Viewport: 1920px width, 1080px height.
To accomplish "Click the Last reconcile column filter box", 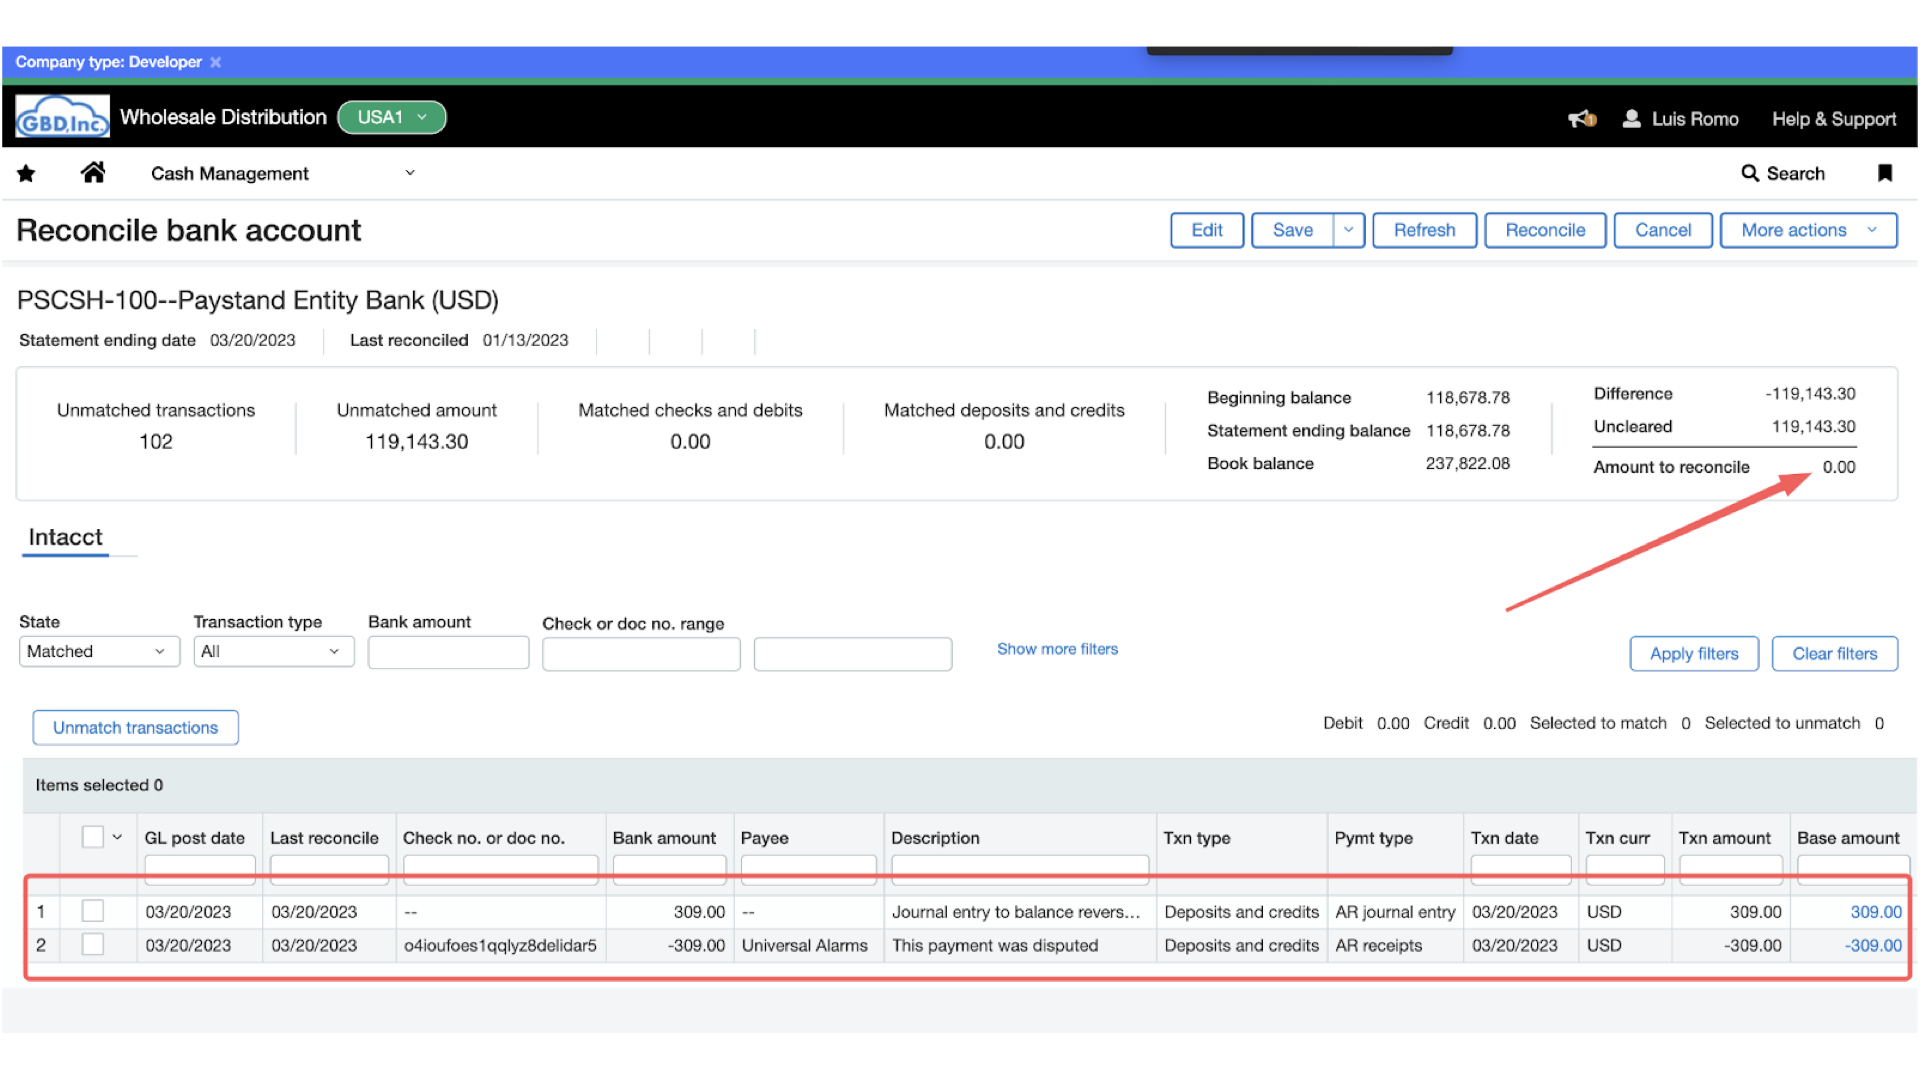I will [x=329, y=870].
